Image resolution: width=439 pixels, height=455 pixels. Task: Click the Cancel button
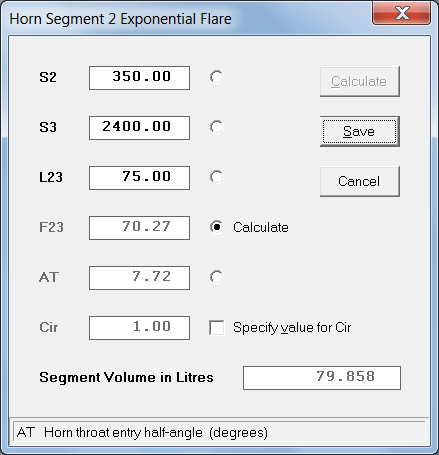360,181
